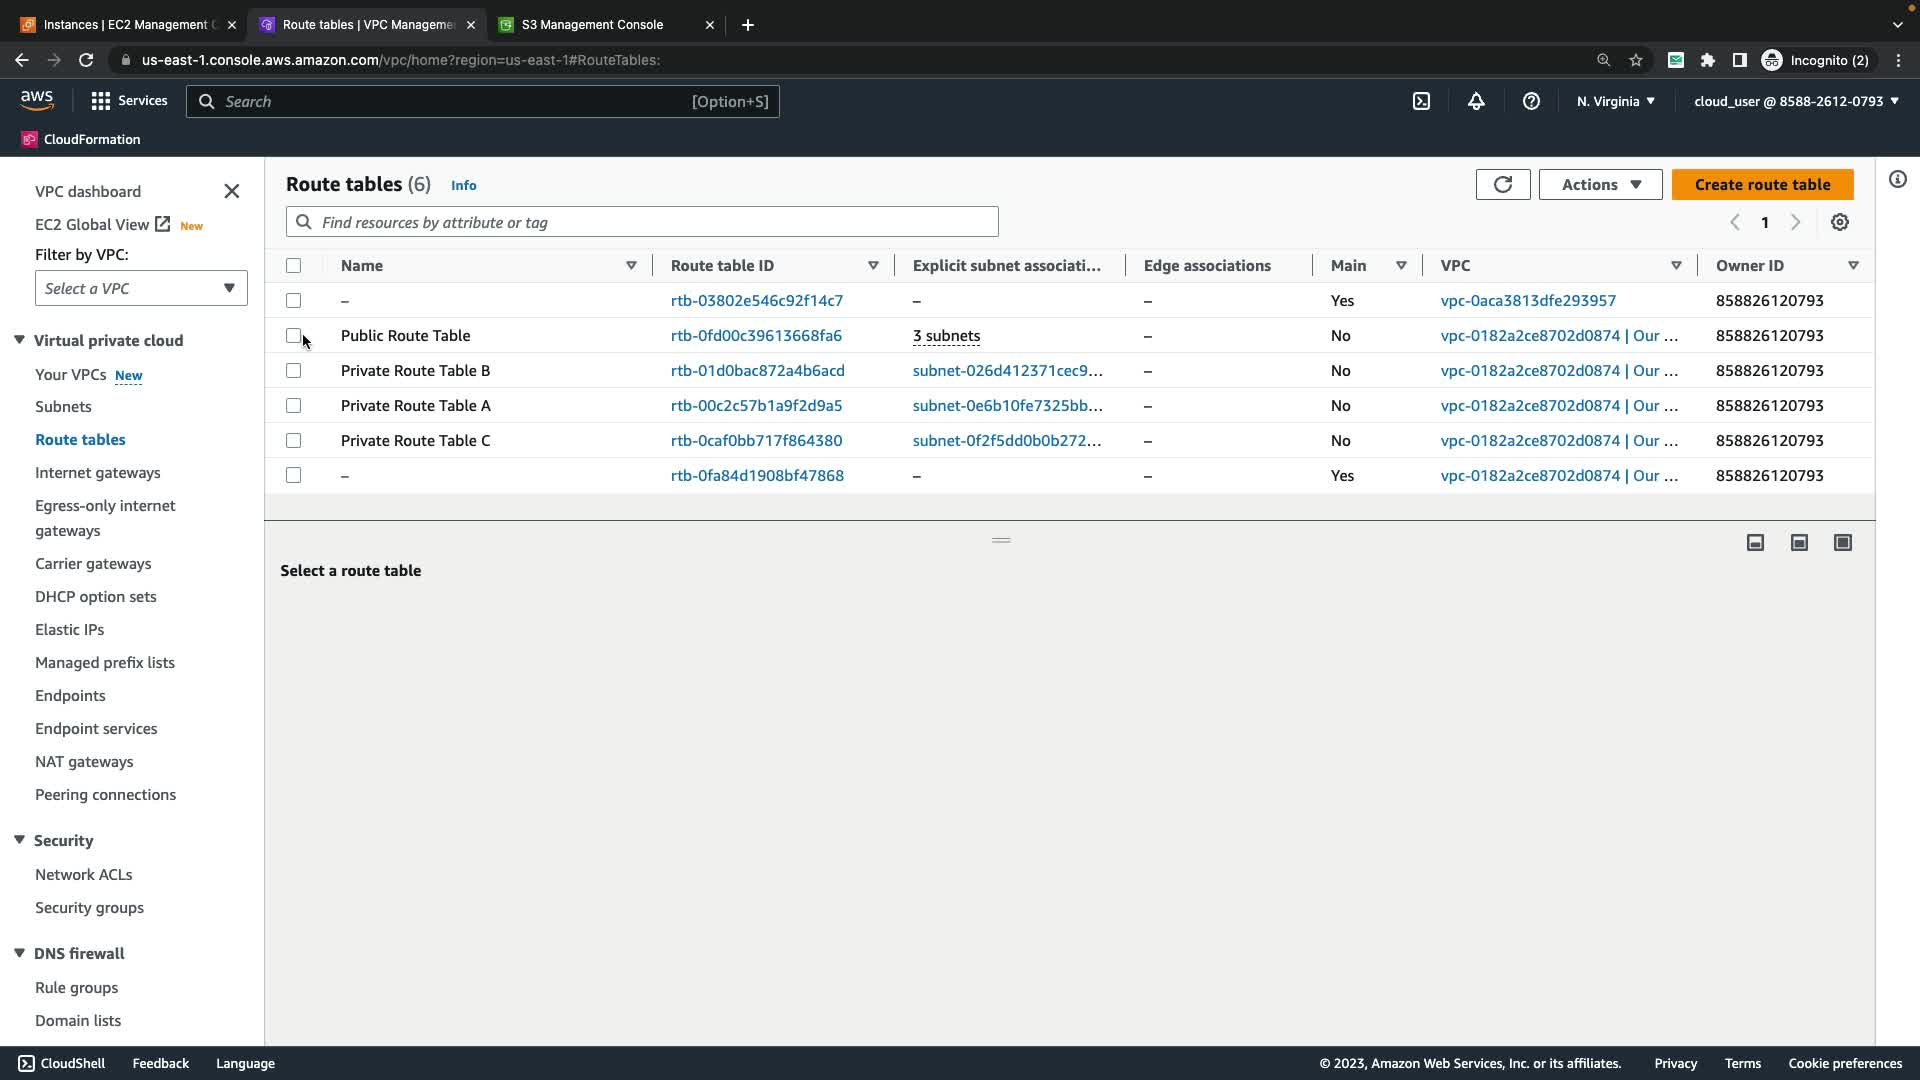Open the info panel icon at right edge
The height and width of the screenshot is (1080, 1920).
1898,179
